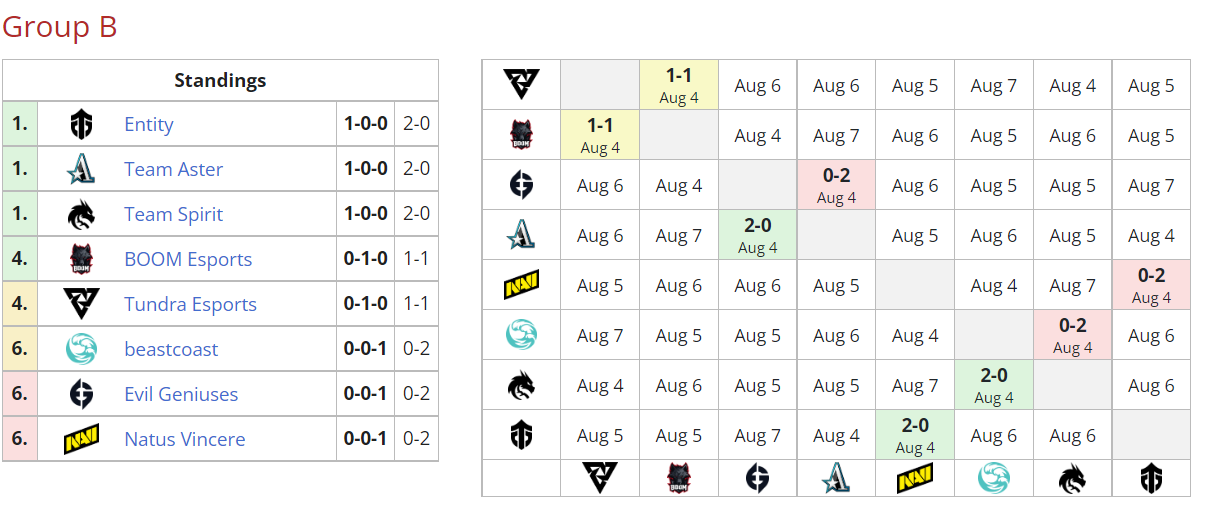
Task: Follow the beastcoast team link
Action: (171, 349)
